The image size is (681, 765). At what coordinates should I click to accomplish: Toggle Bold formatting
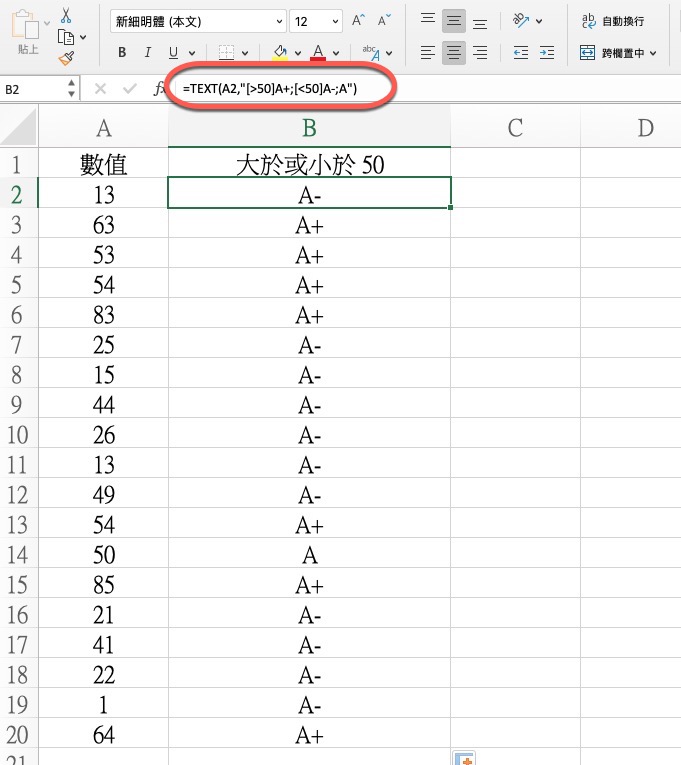pyautogui.click(x=122, y=52)
